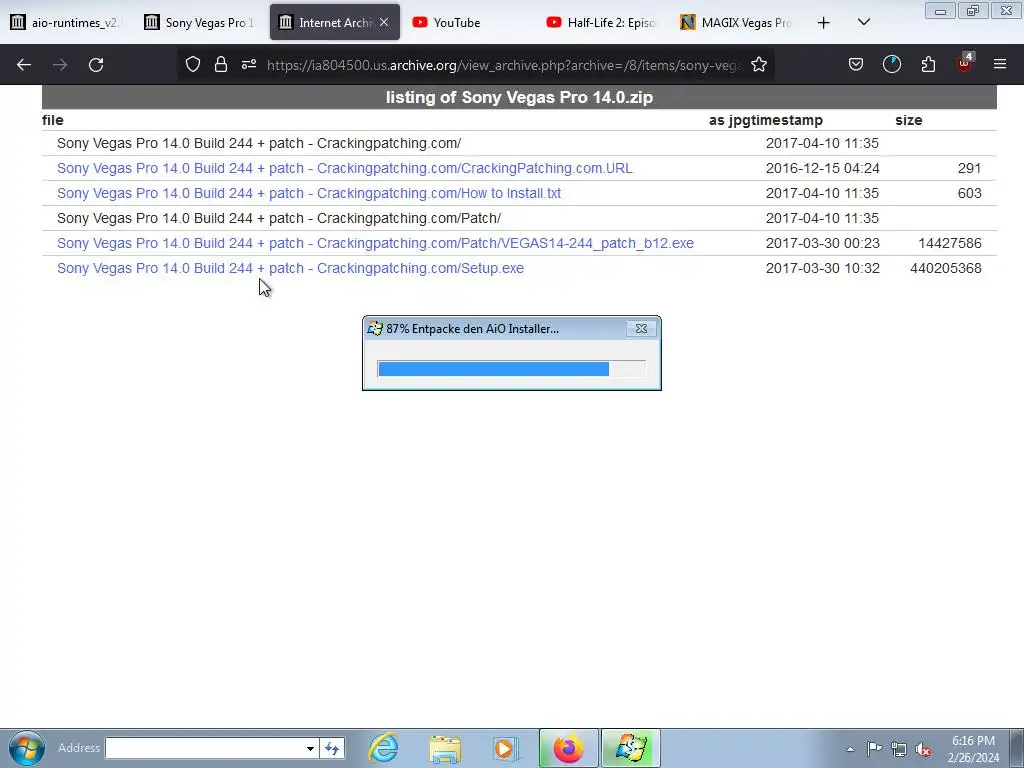
Task: Reload the current page
Action: 96,65
